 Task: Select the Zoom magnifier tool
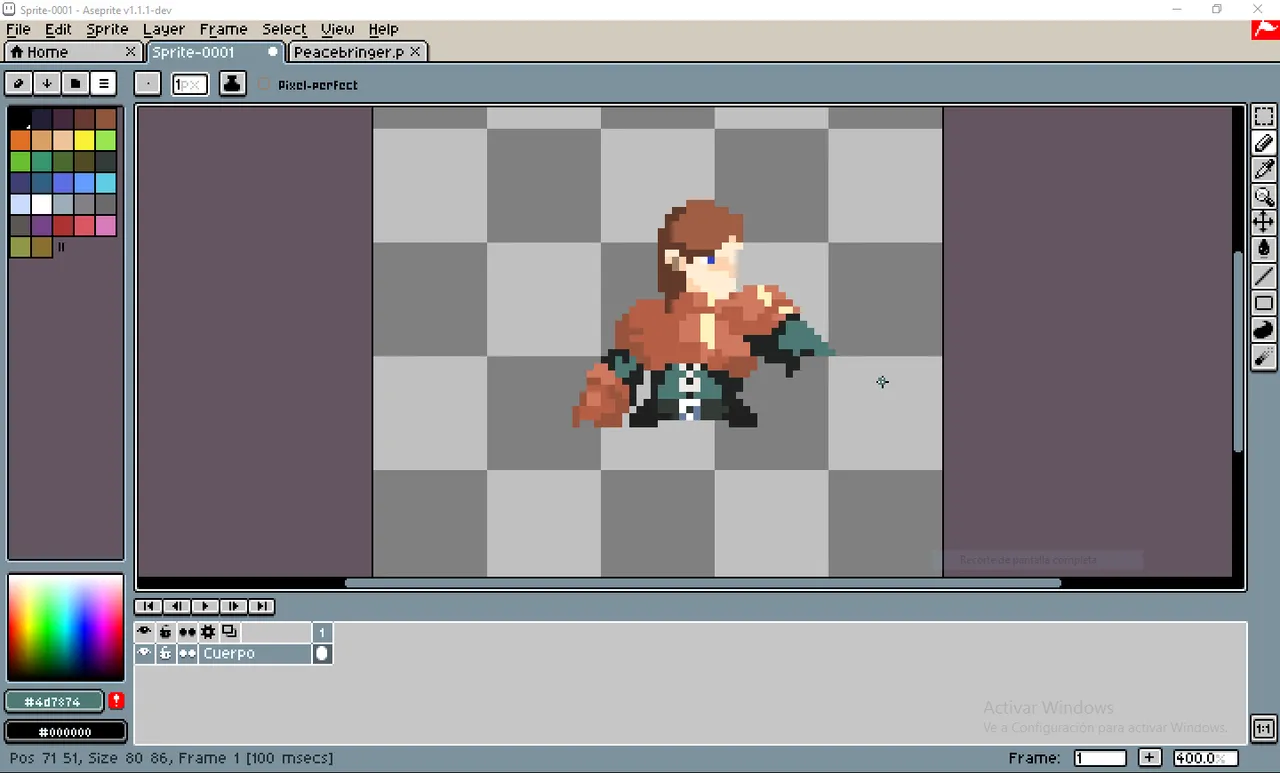[x=1264, y=196]
